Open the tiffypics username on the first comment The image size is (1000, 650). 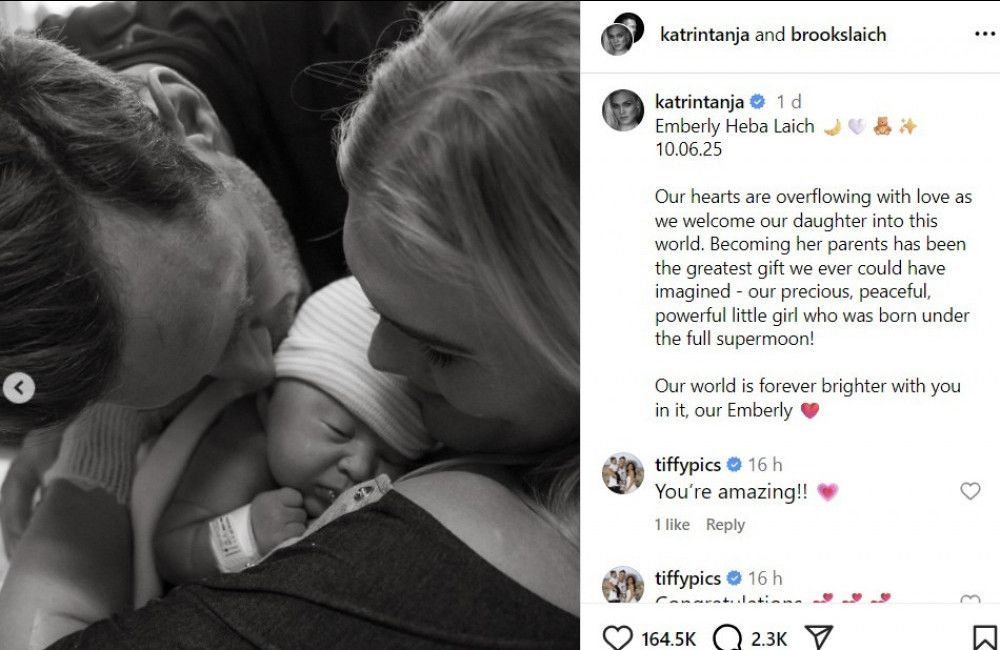pyautogui.click(x=688, y=464)
